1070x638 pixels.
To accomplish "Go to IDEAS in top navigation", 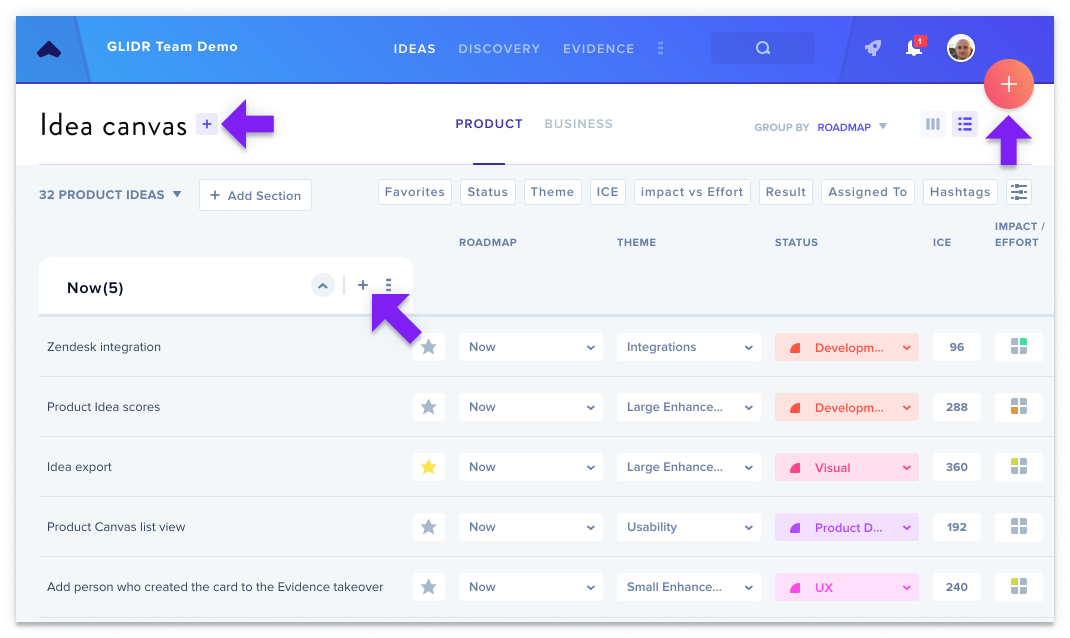I will pyautogui.click(x=414, y=49).
